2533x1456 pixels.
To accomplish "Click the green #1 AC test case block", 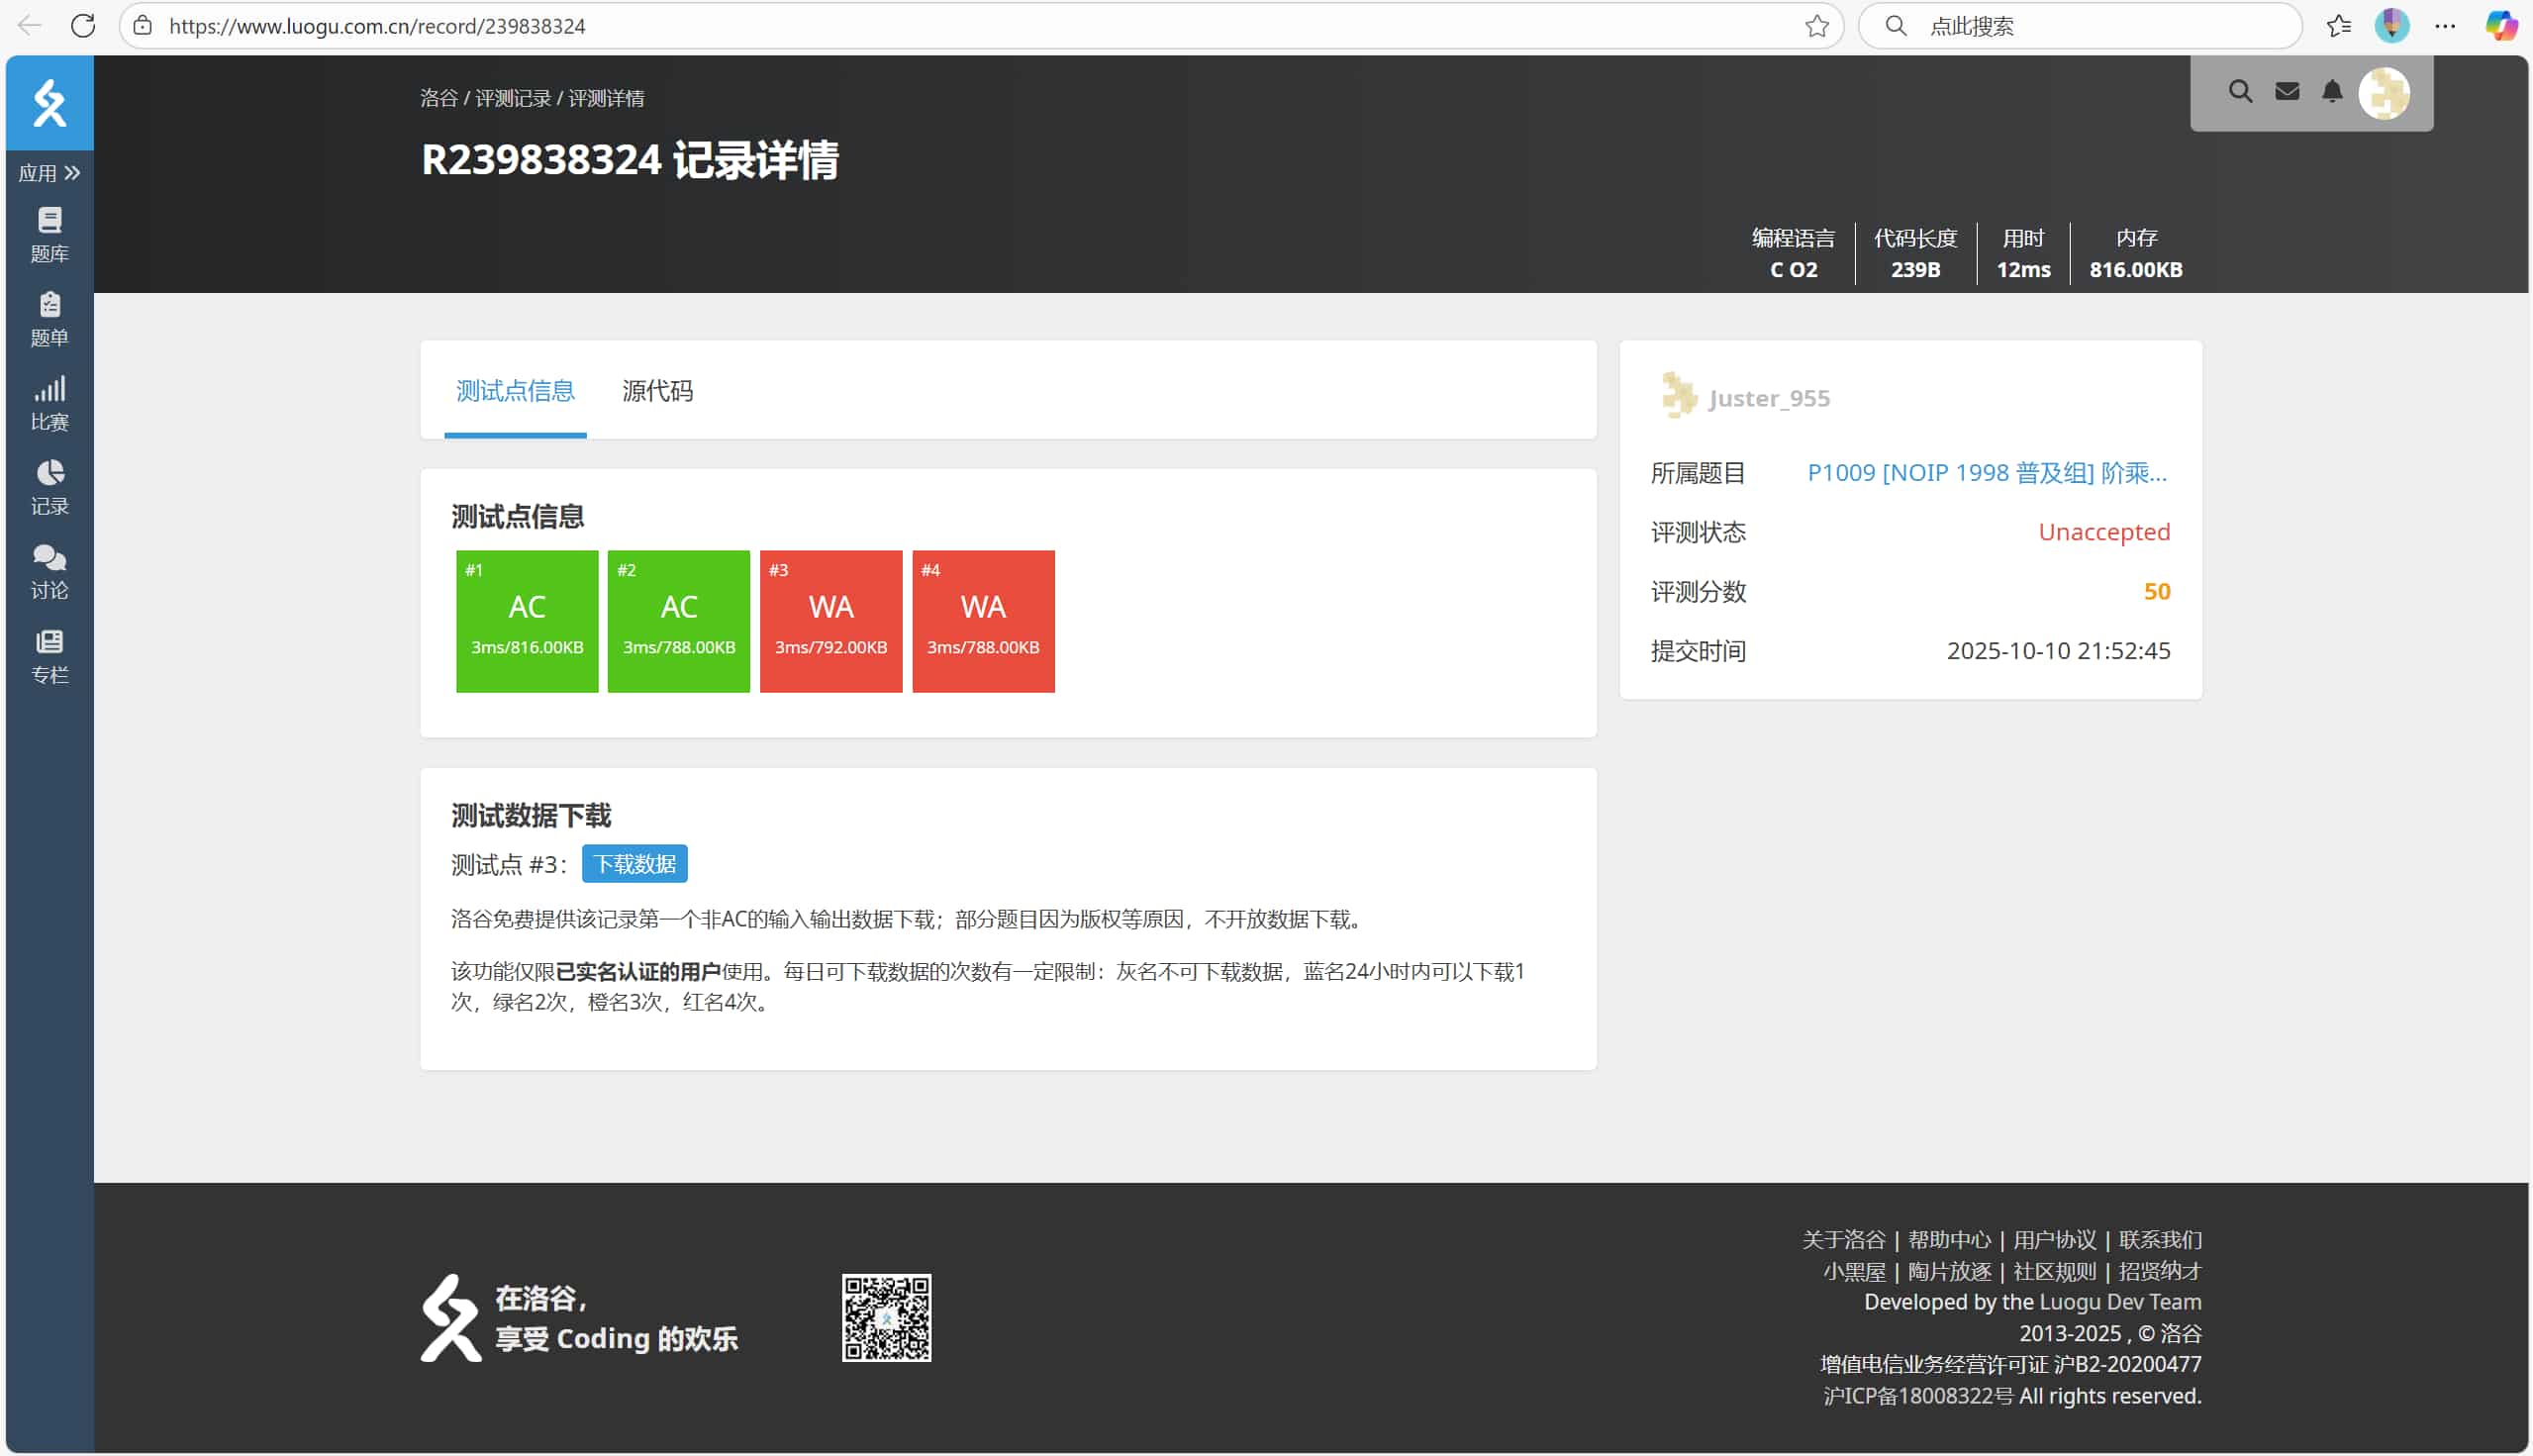I will point(527,621).
